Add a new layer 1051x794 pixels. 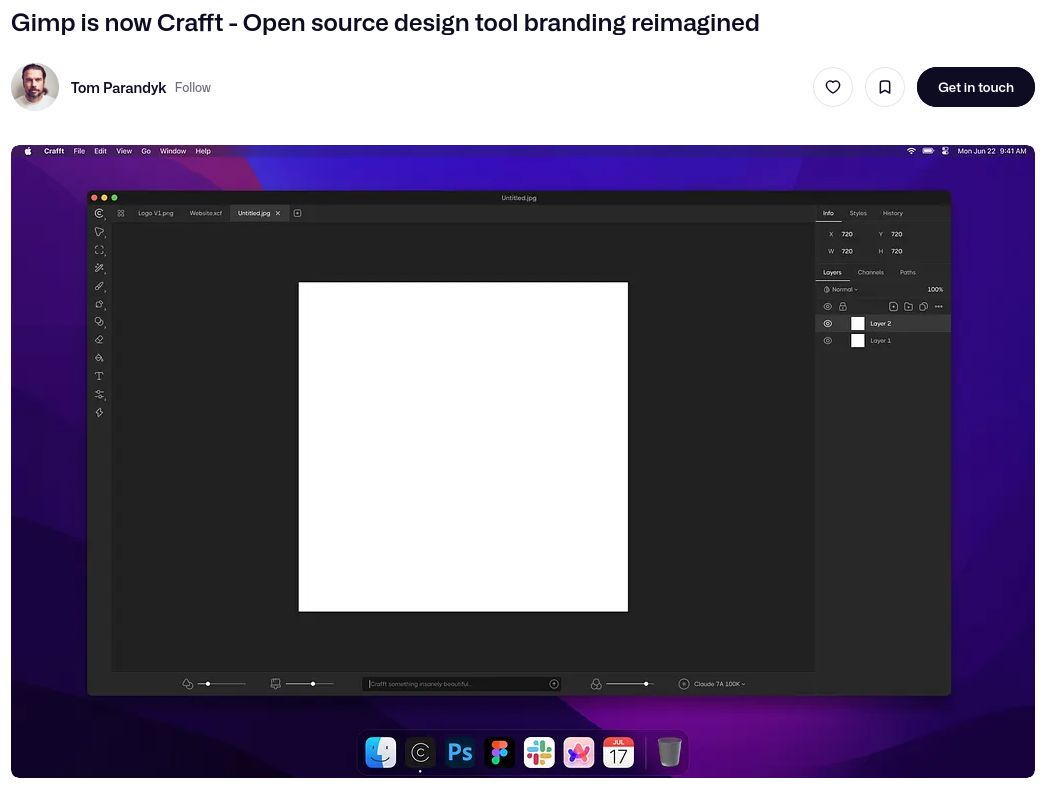pyautogui.click(x=893, y=306)
